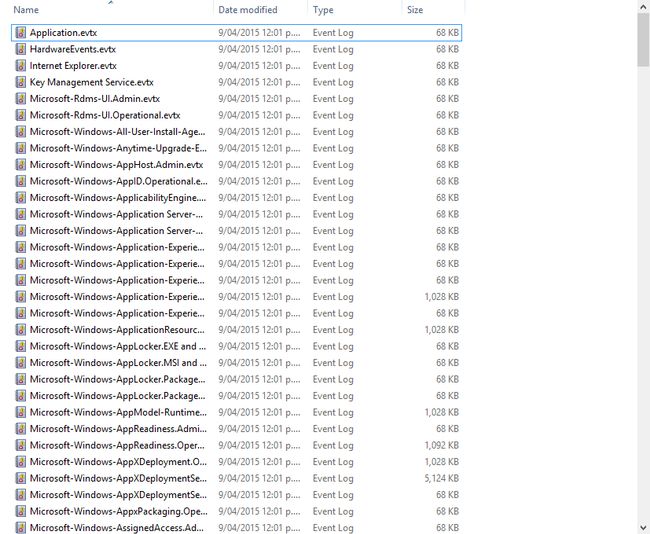This screenshot has height=534, width=650.
Task: Select the 1,028 KB size of ApplicationResourc row
Action: [441, 330]
